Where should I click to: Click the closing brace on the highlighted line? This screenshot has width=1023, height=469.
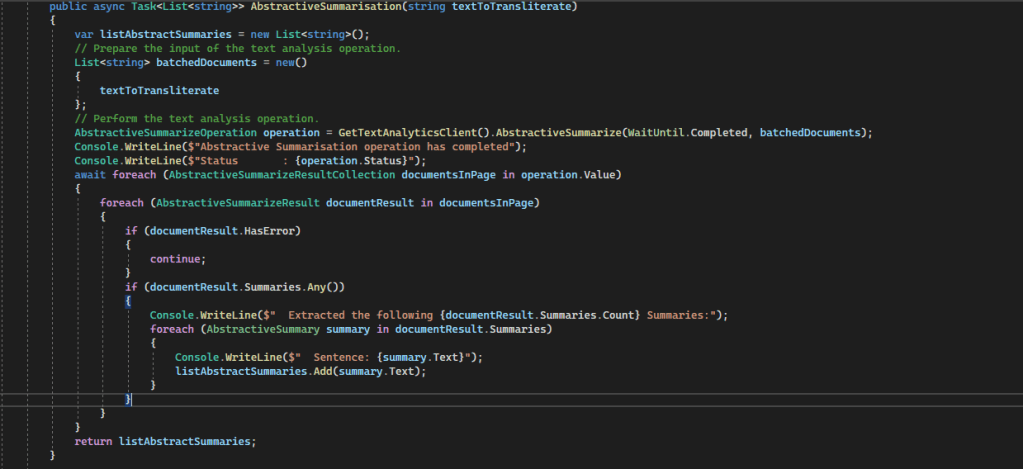point(128,400)
